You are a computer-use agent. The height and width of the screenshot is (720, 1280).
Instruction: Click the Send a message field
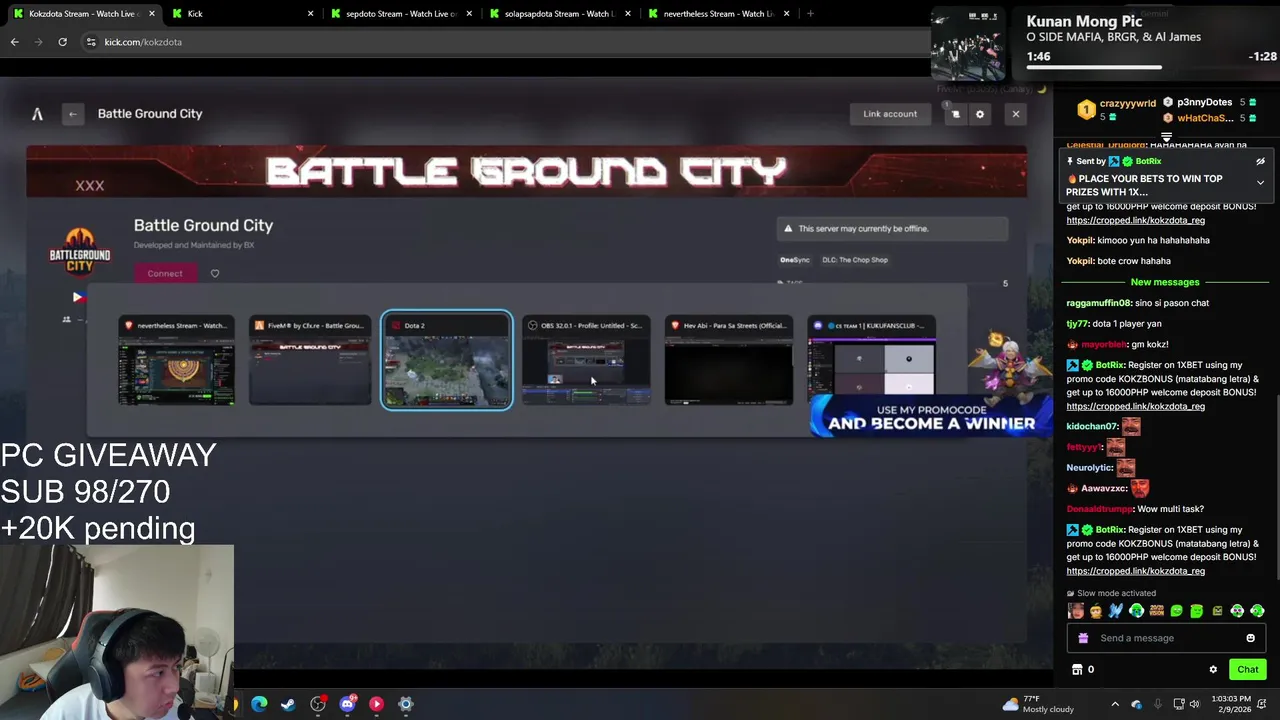pos(1165,638)
